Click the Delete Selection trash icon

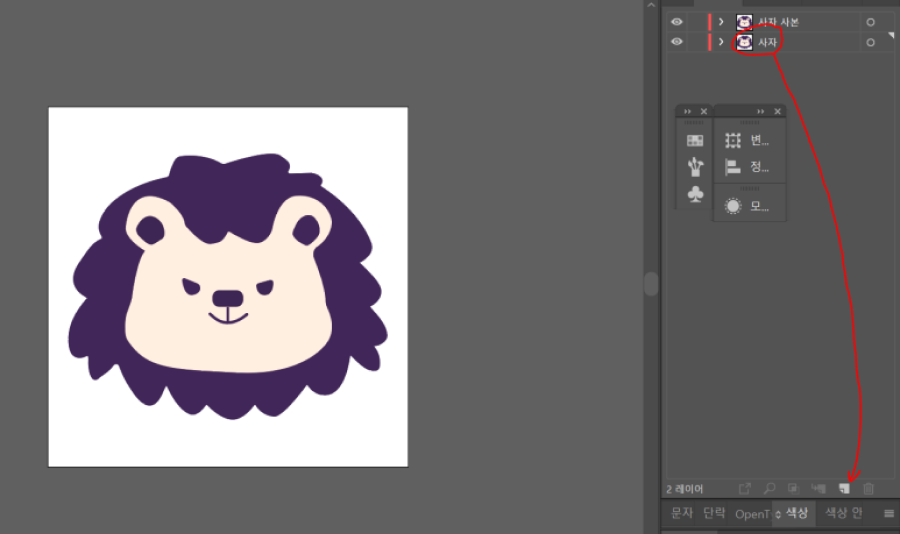[868, 489]
